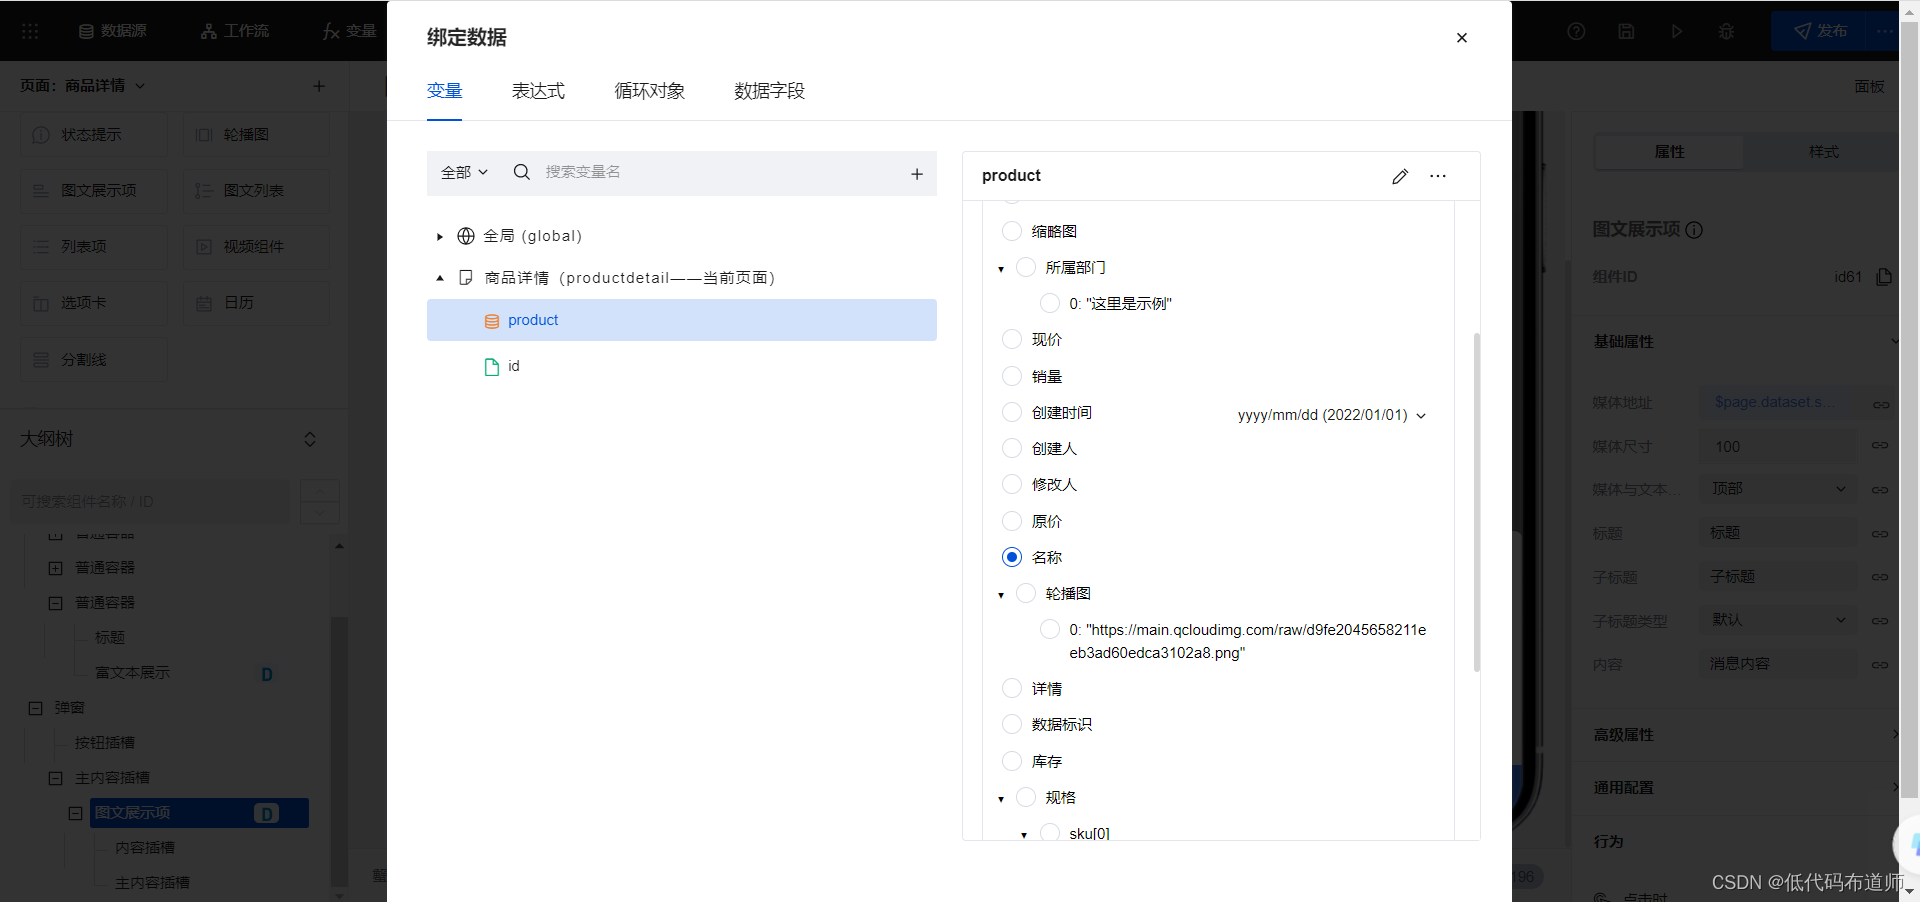Viewport: 1920px width, 902px height.
Task: Expand the 全局 (global) tree node
Action: 439,237
